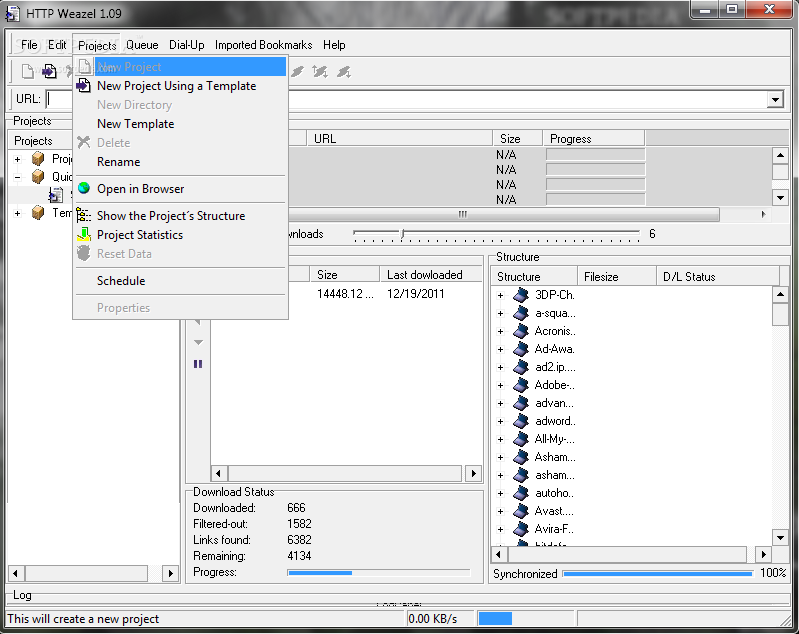
Task: Click the grey X icon beside Delete
Action: (x=84, y=142)
